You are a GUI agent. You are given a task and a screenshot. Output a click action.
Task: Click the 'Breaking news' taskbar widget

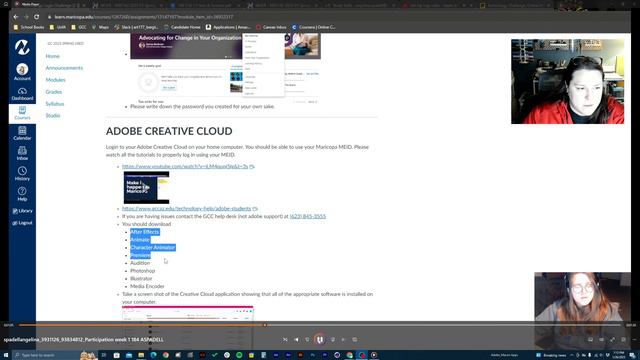[x=551, y=355]
